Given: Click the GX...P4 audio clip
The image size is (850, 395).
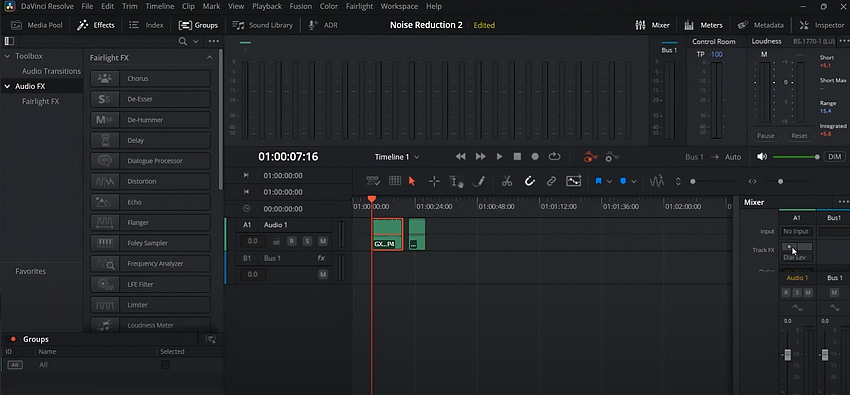Looking at the screenshot, I should [388, 234].
